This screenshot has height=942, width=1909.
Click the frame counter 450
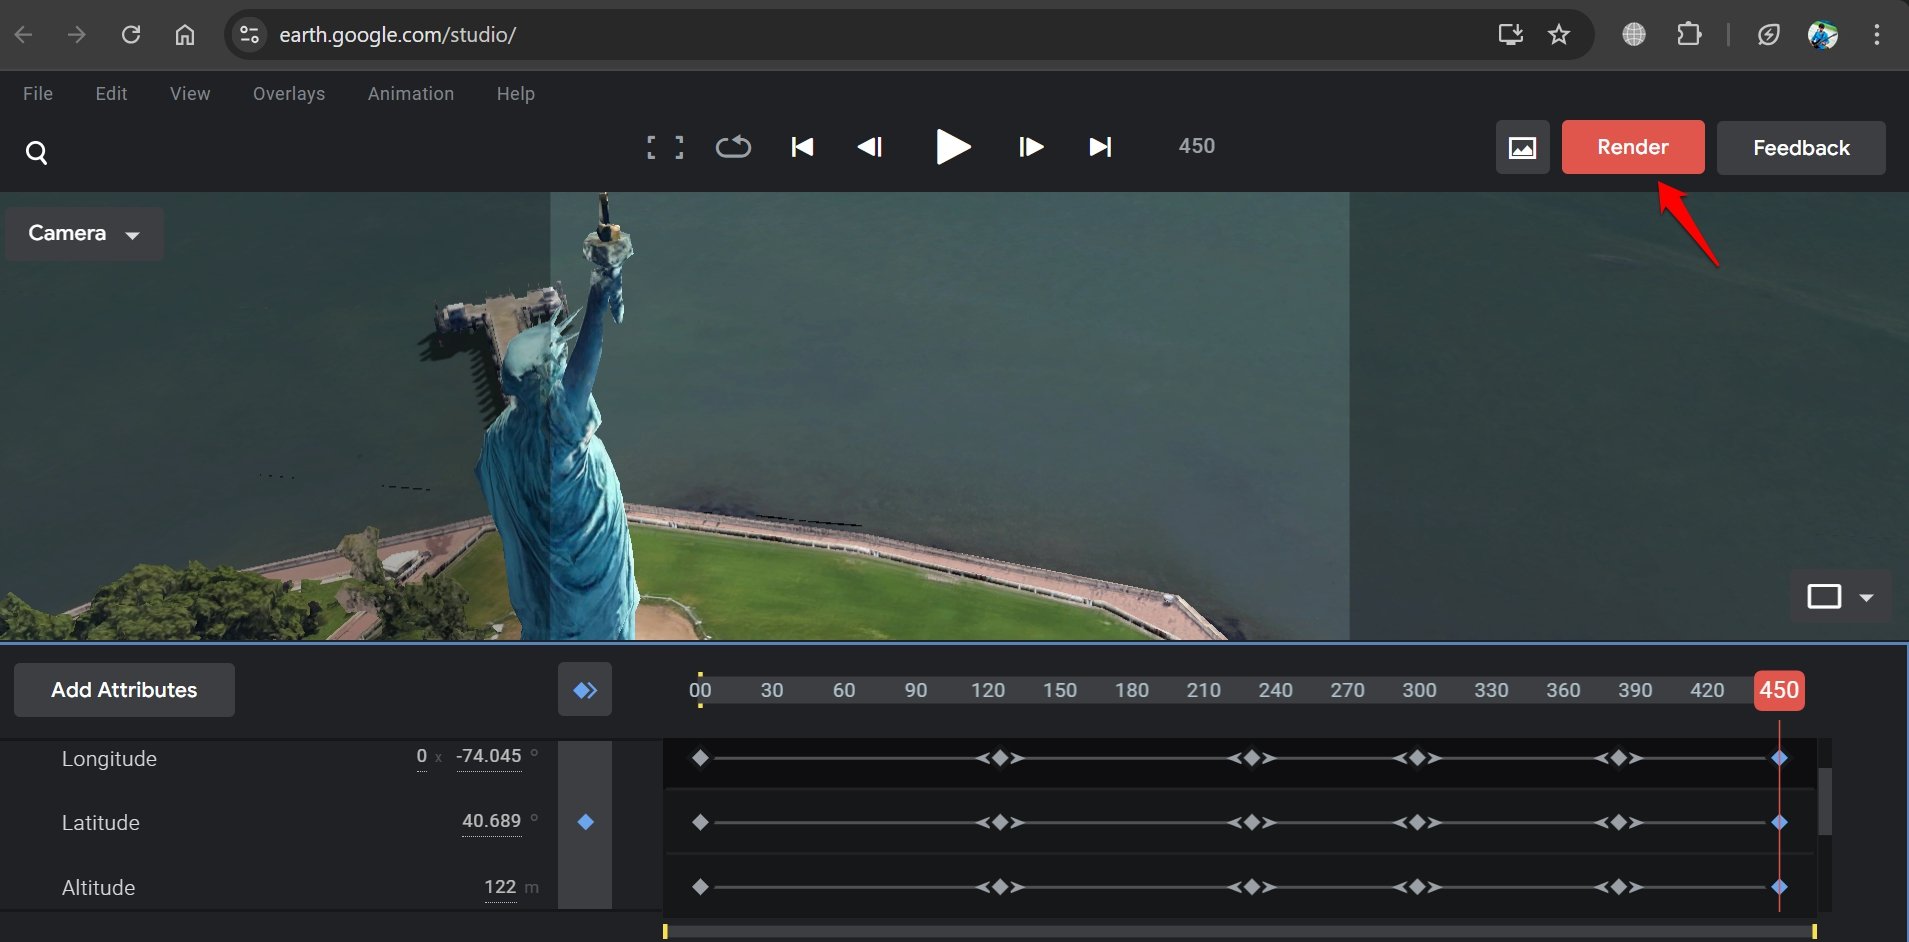click(1196, 146)
